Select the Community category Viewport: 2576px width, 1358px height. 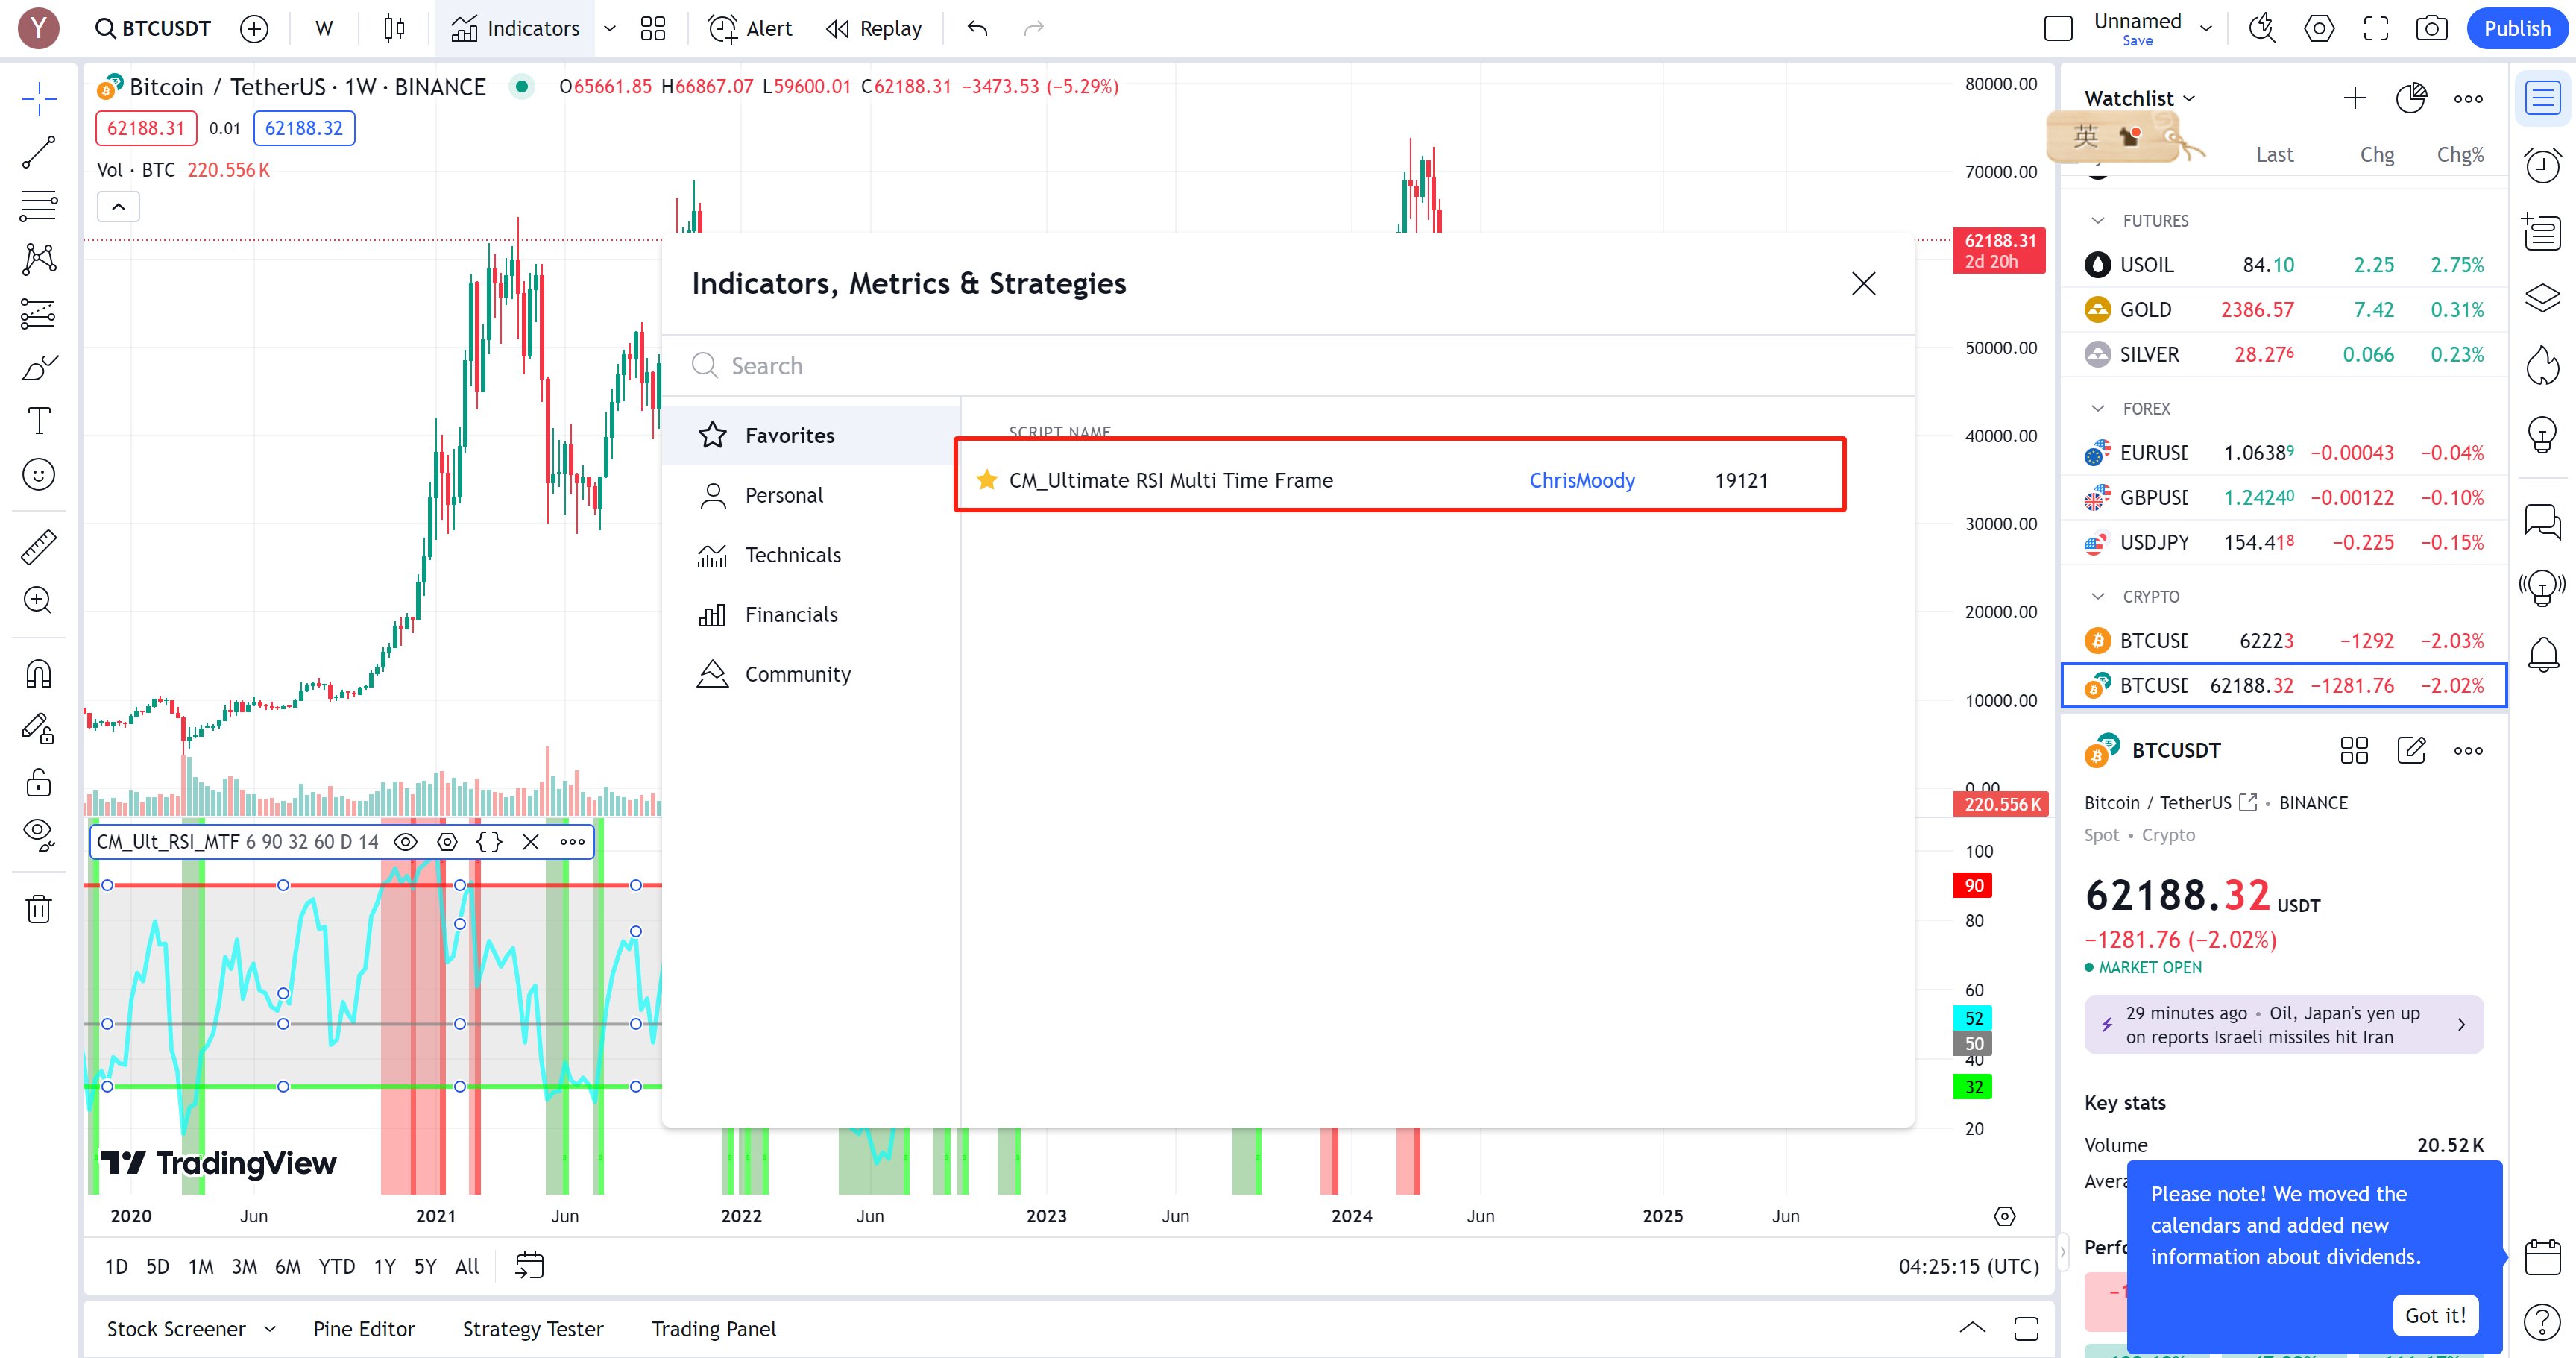(811, 674)
